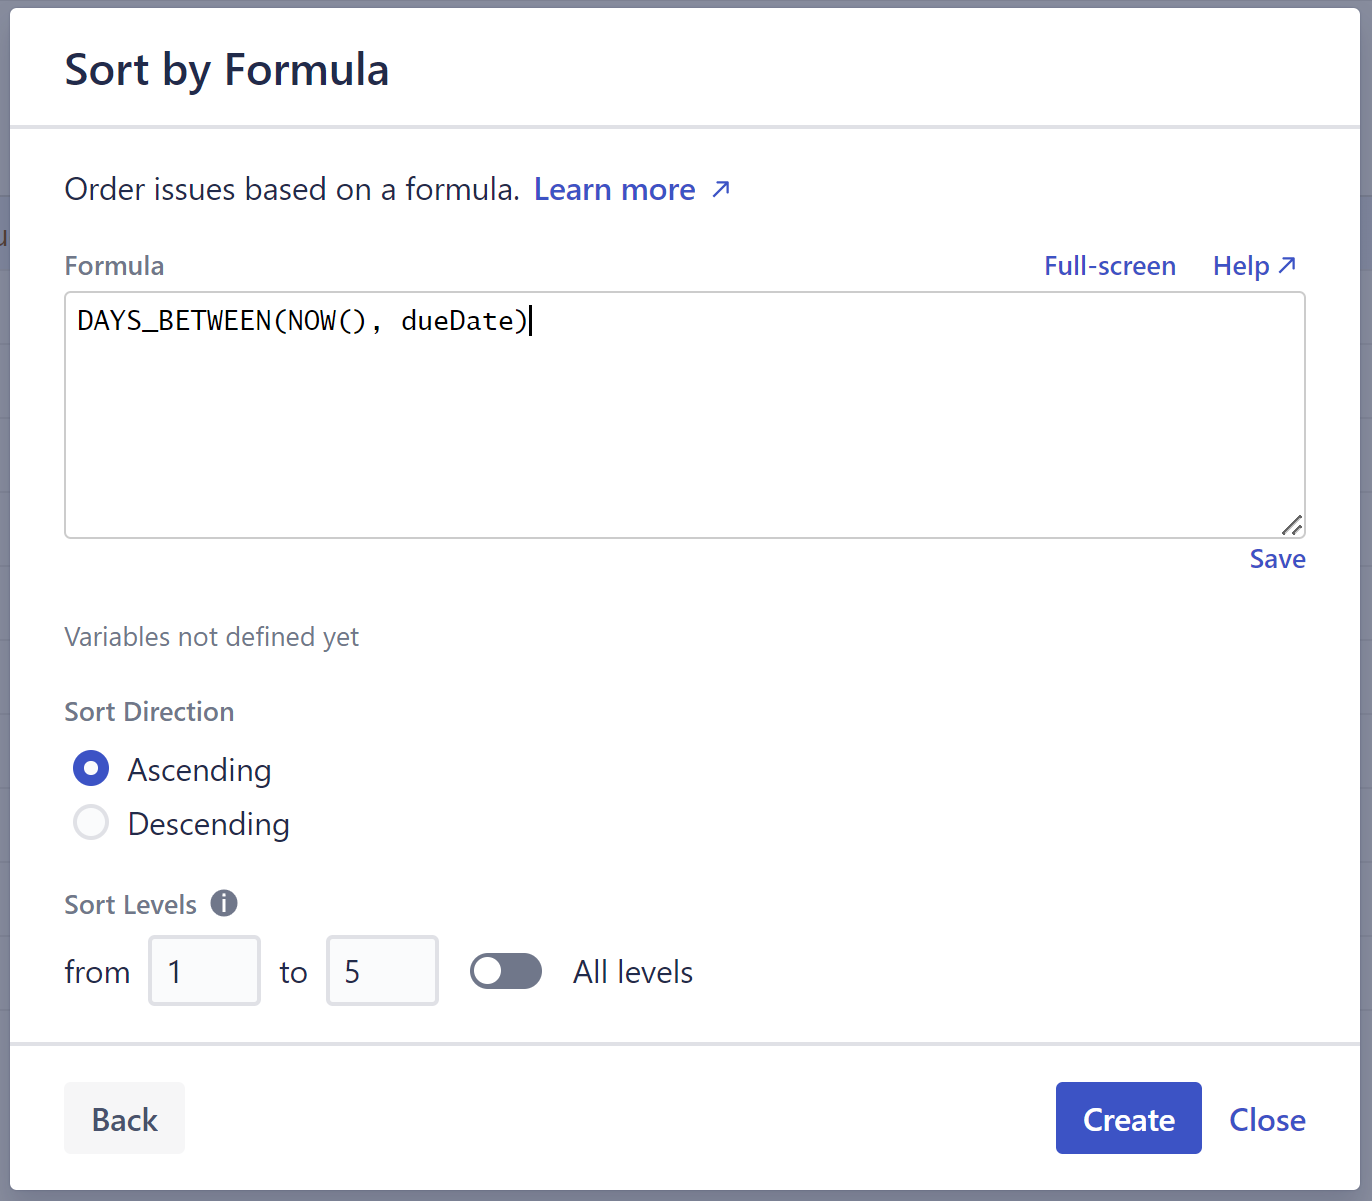Click the arrow icon next to Help

[1288, 265]
